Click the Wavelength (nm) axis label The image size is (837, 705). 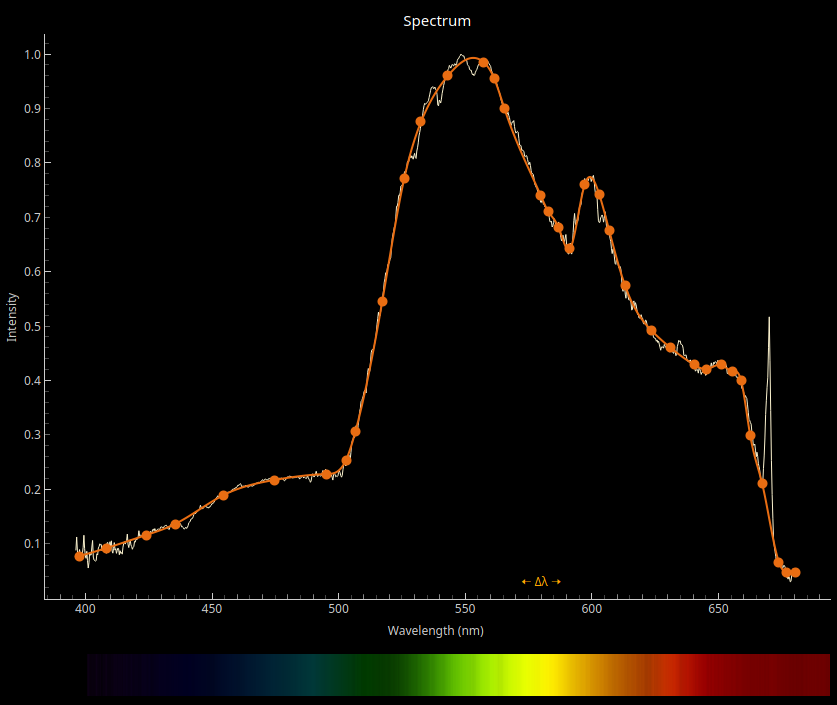click(436, 631)
